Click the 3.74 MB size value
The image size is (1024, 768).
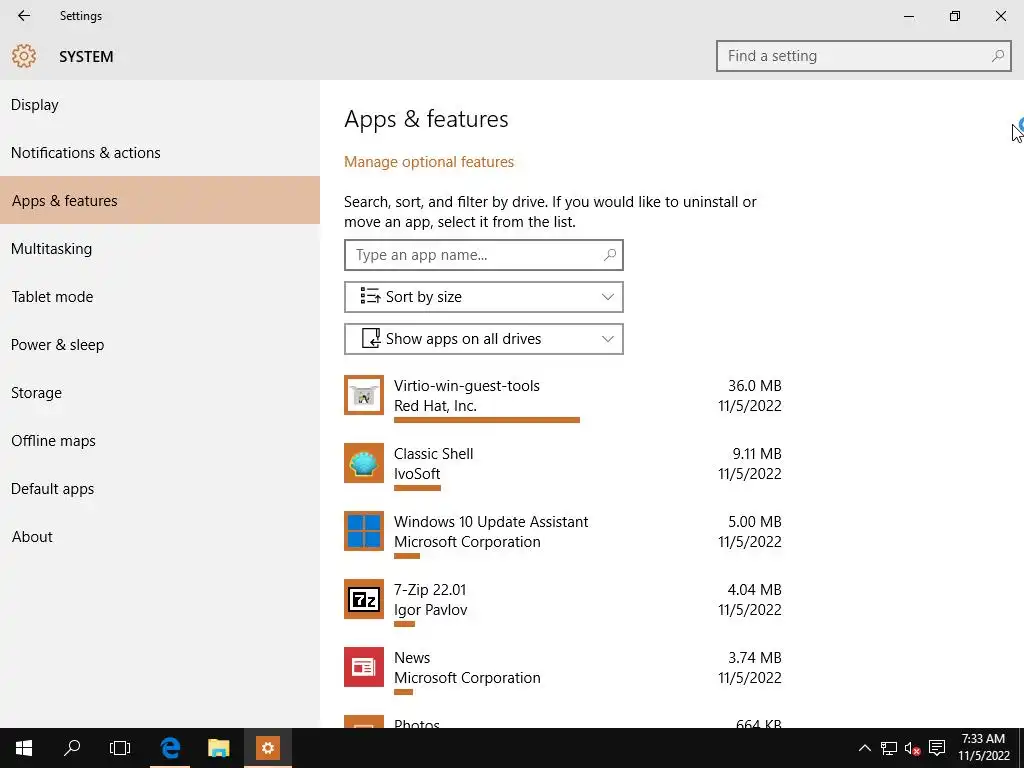click(x=755, y=658)
